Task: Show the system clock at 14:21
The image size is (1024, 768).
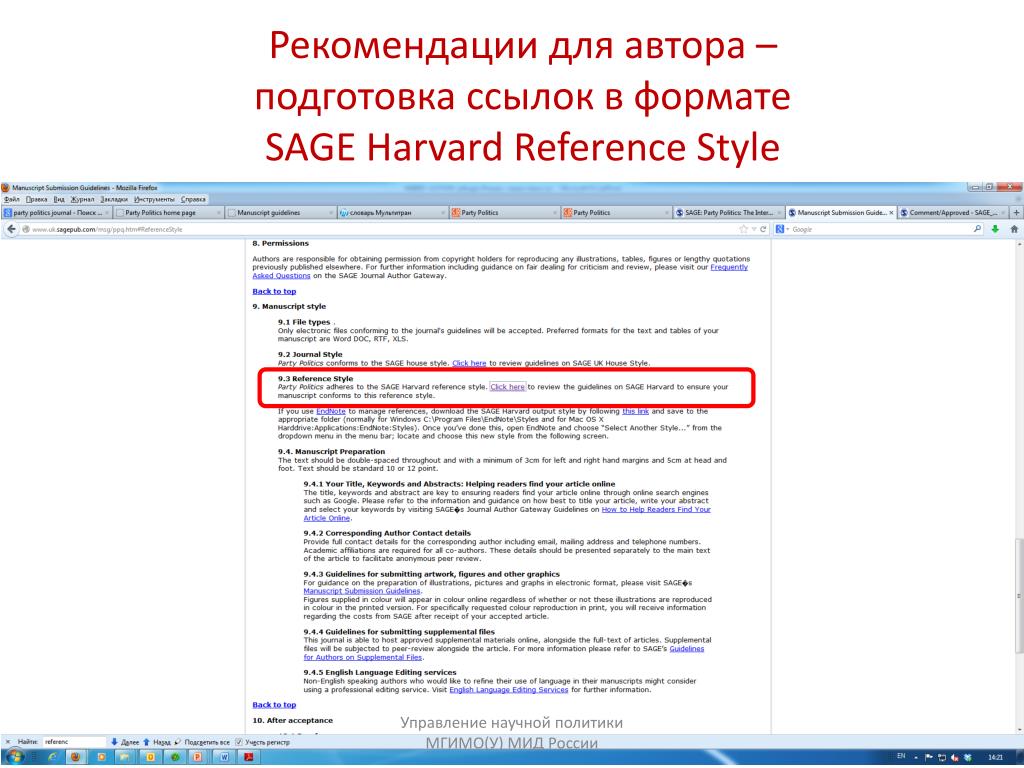Action: pos(995,757)
